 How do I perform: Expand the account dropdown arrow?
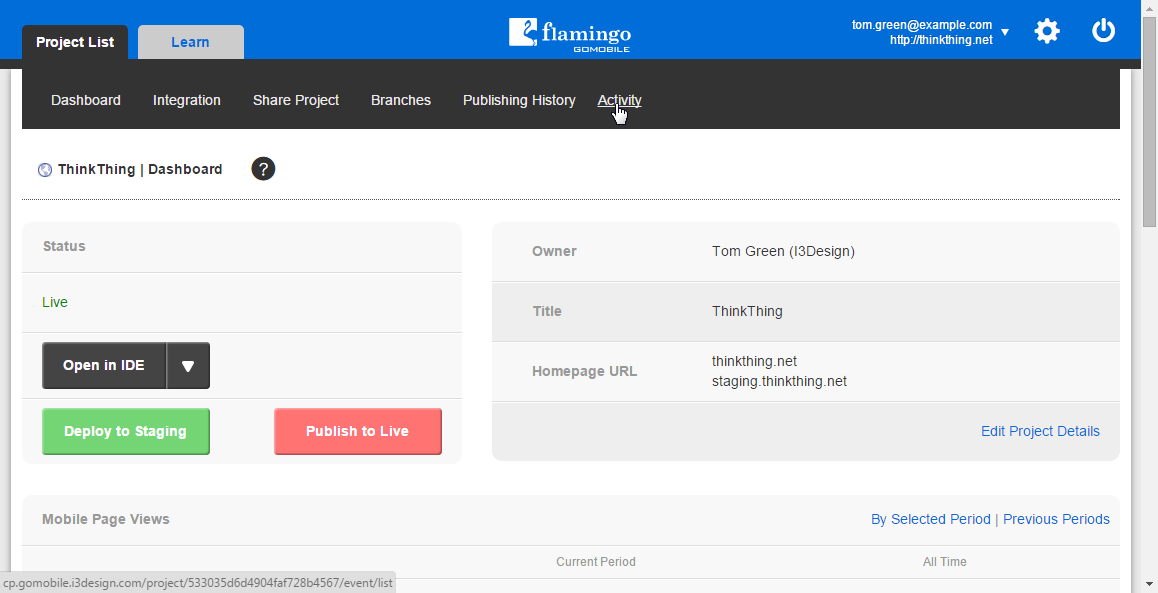pyautogui.click(x=1004, y=32)
